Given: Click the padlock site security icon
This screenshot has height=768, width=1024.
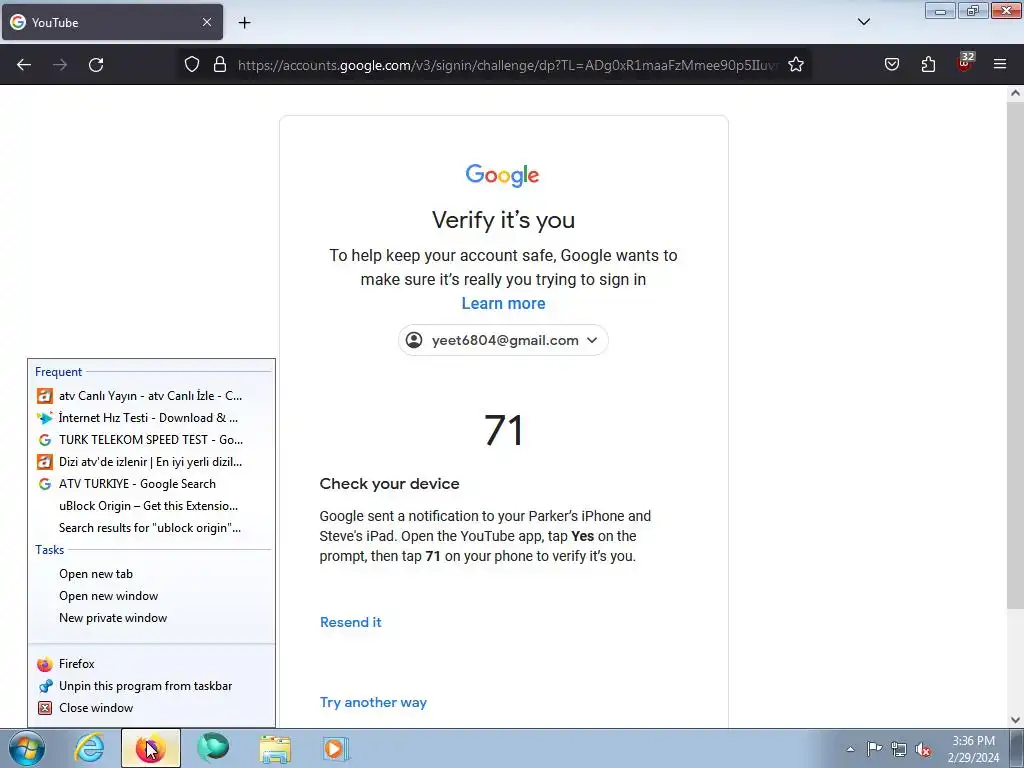Looking at the screenshot, I should (220, 65).
